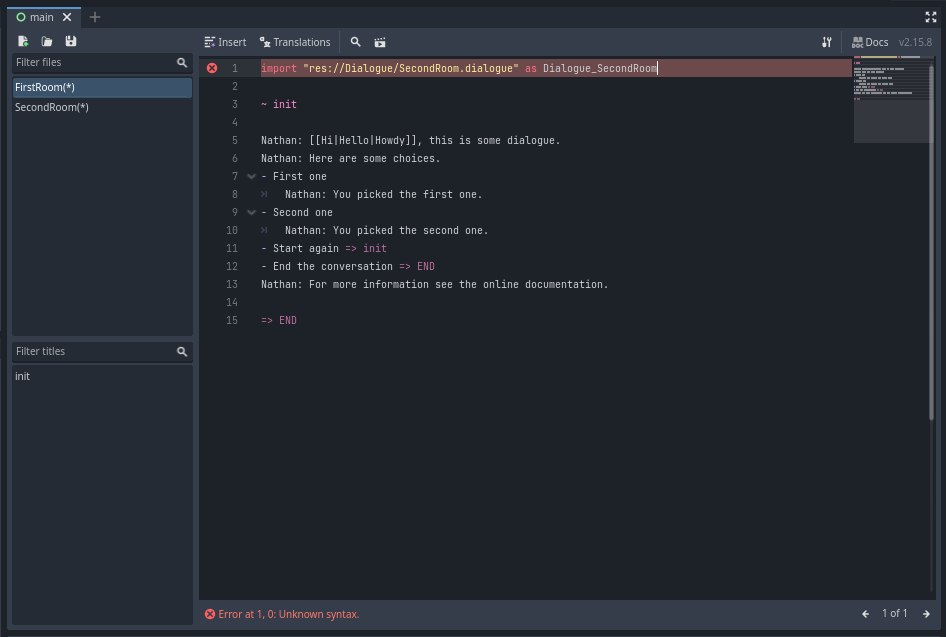The image size is (946, 637).
Task: Open an existing dialogue file
Action: click(x=46, y=41)
